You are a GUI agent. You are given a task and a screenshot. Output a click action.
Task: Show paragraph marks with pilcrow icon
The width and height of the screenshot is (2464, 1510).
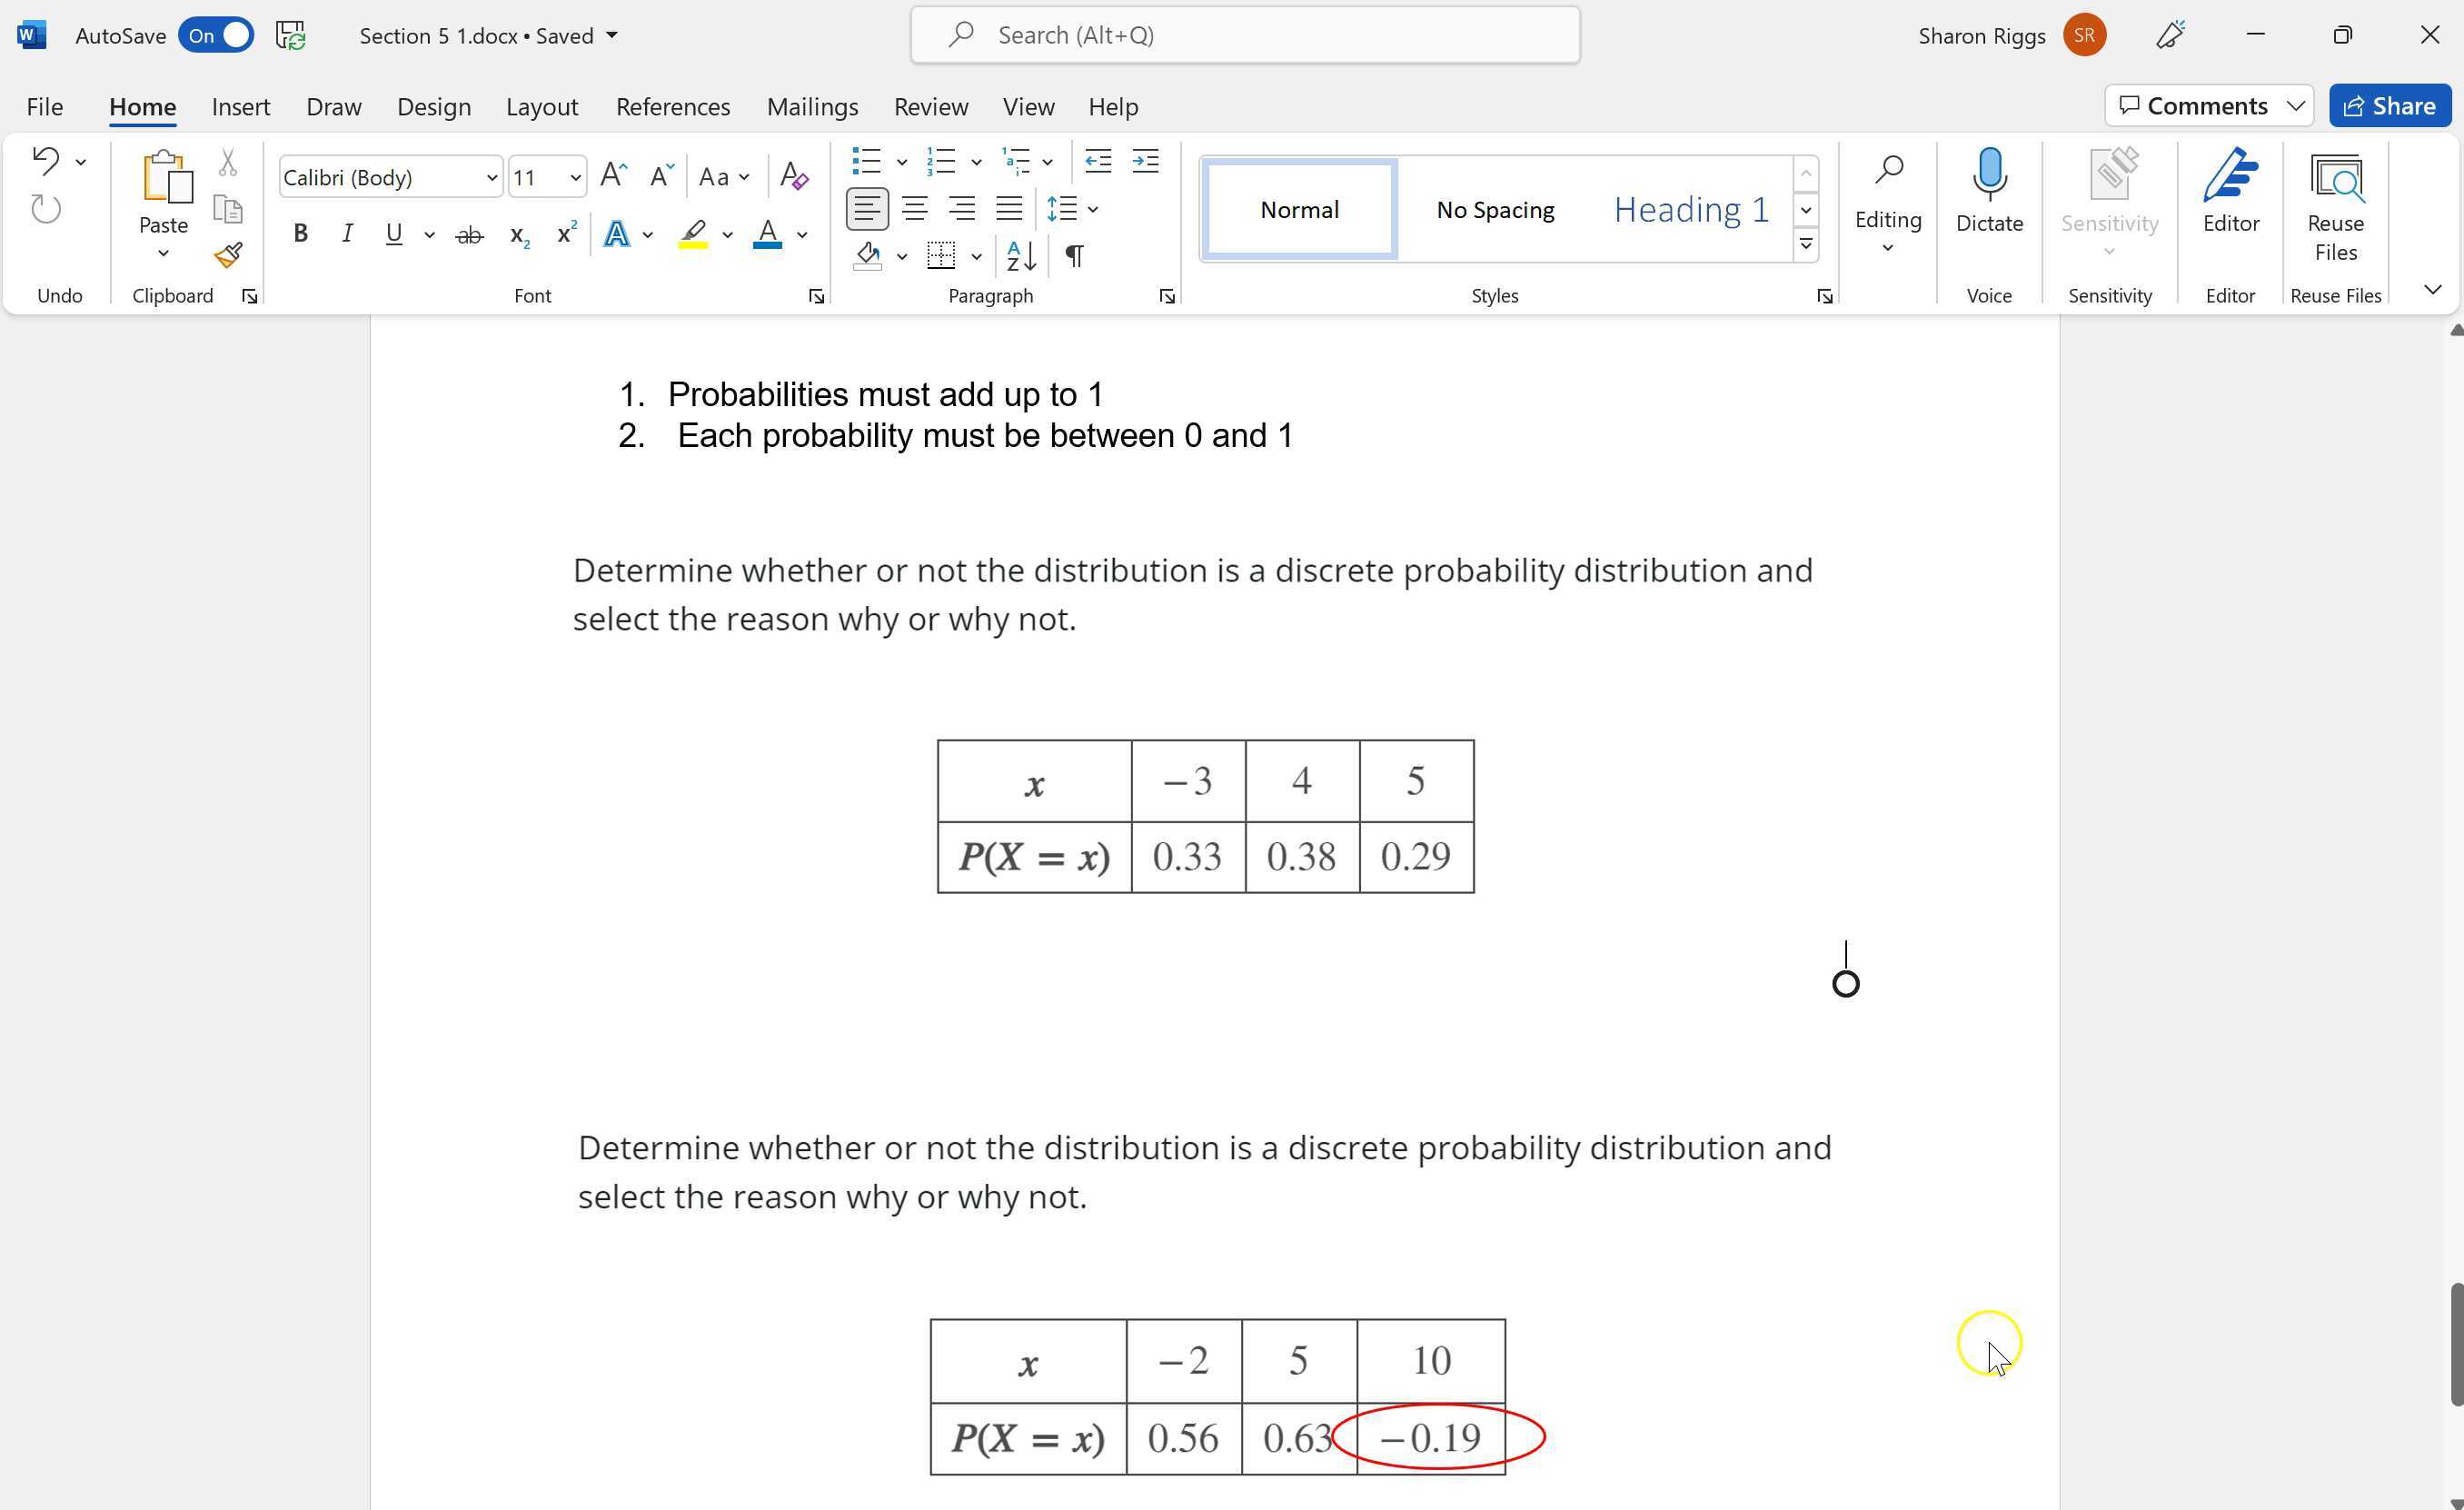coord(1074,256)
